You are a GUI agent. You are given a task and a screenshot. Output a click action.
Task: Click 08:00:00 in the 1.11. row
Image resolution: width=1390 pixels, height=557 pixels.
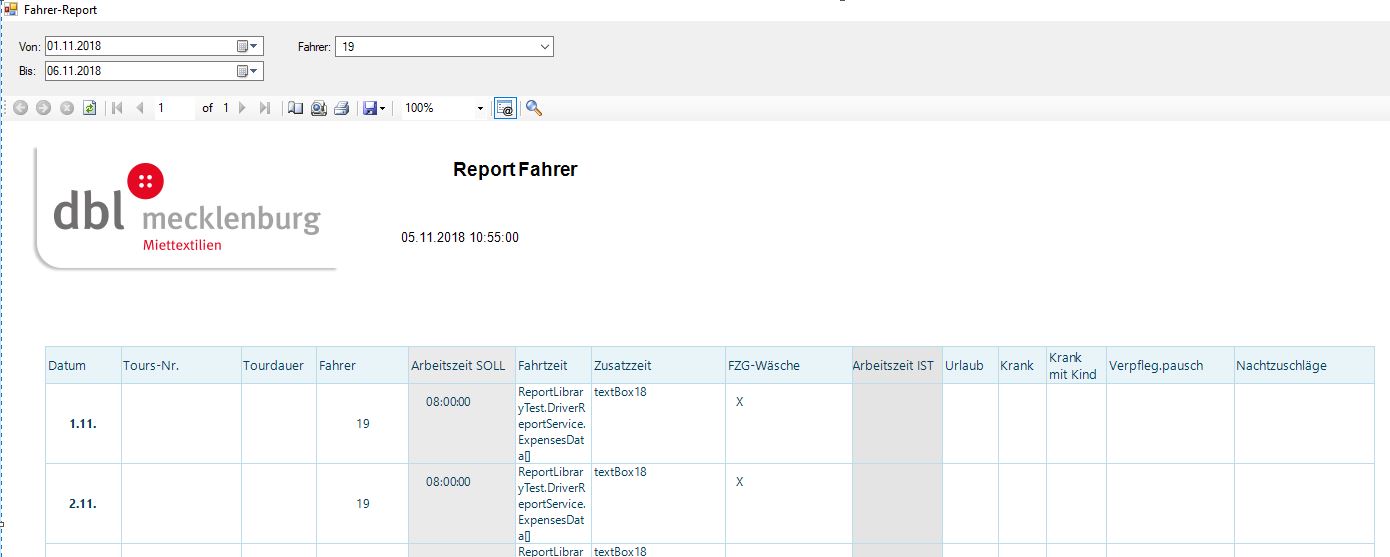click(x=448, y=401)
